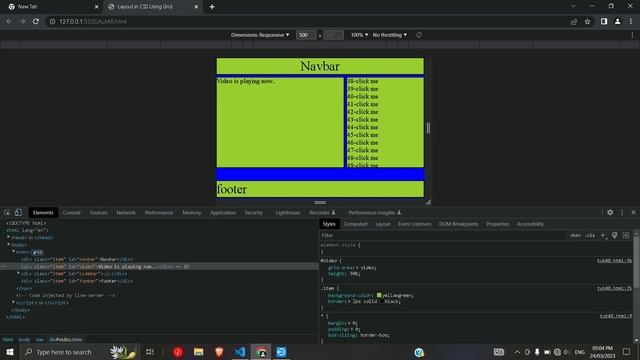Open the Security tab
Viewport: 640px width, 360px height.
(x=253, y=213)
